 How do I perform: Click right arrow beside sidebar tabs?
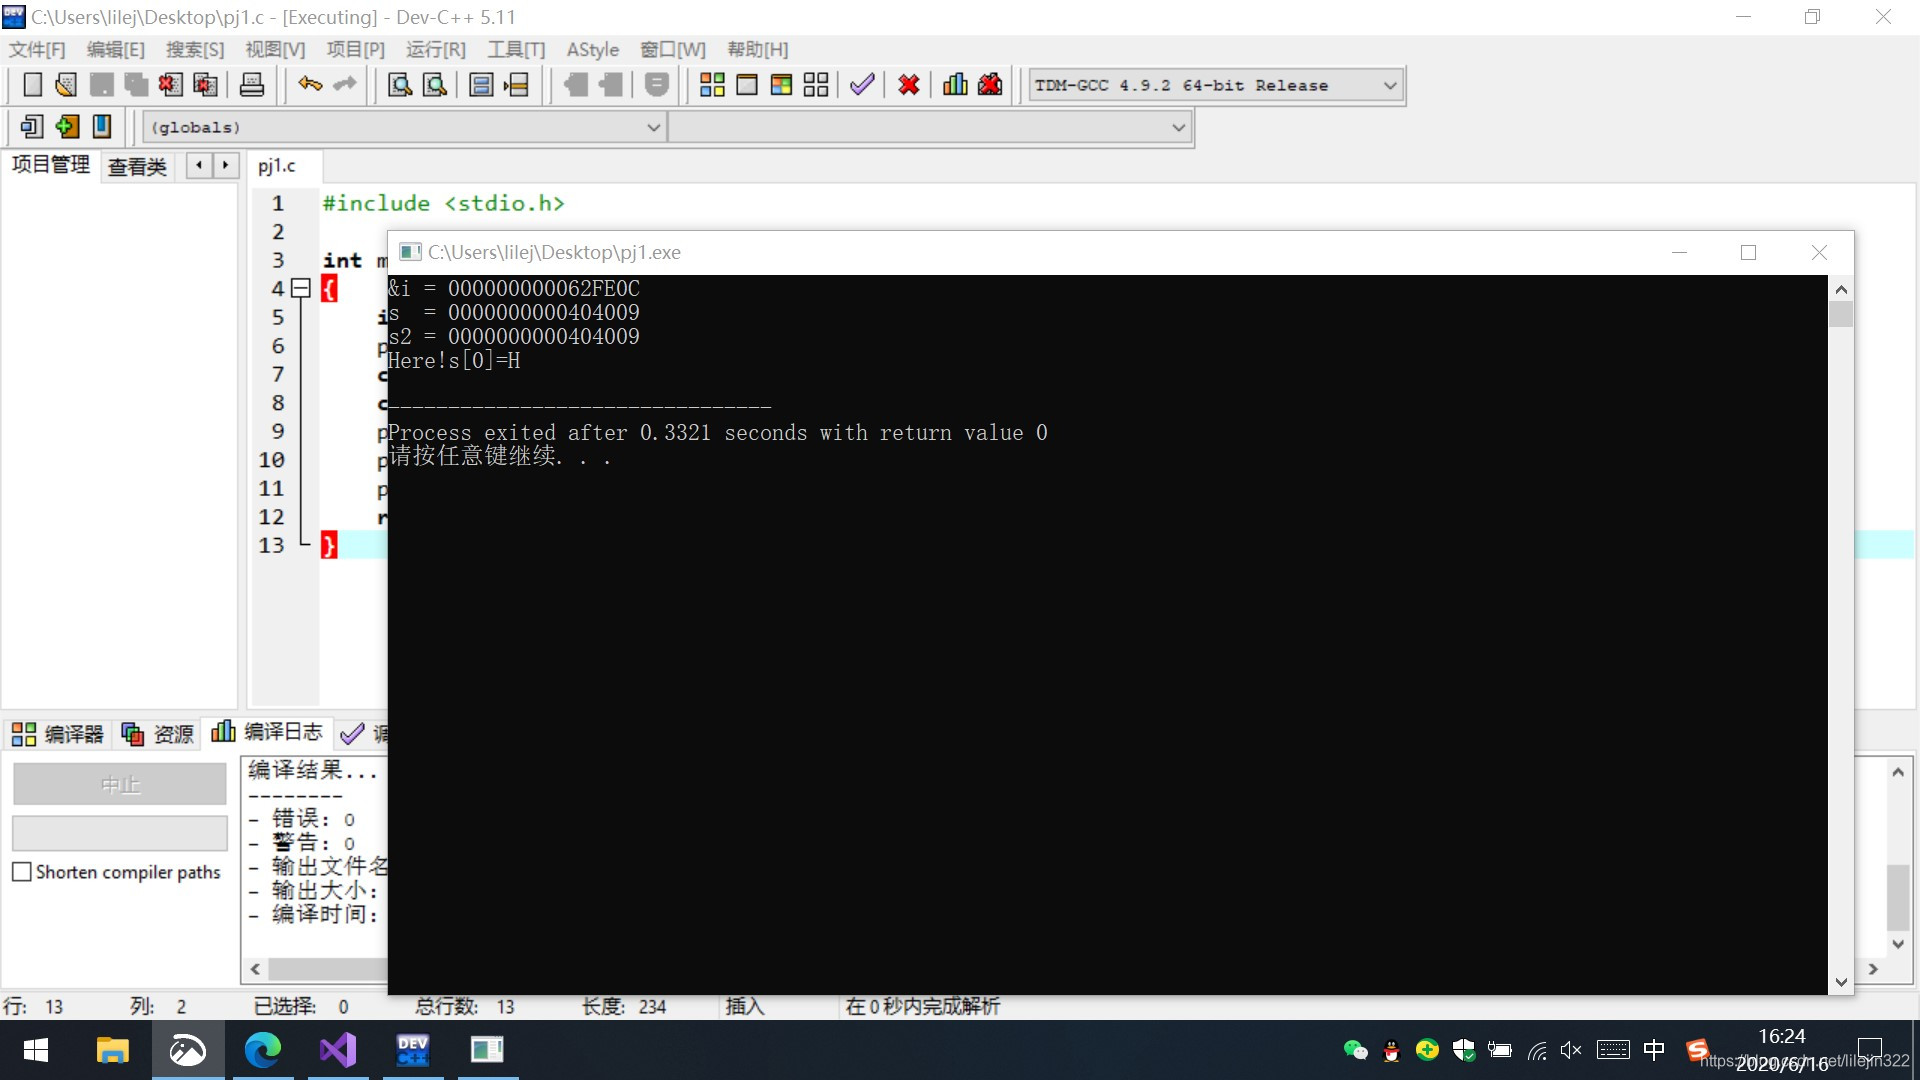[x=225, y=165]
